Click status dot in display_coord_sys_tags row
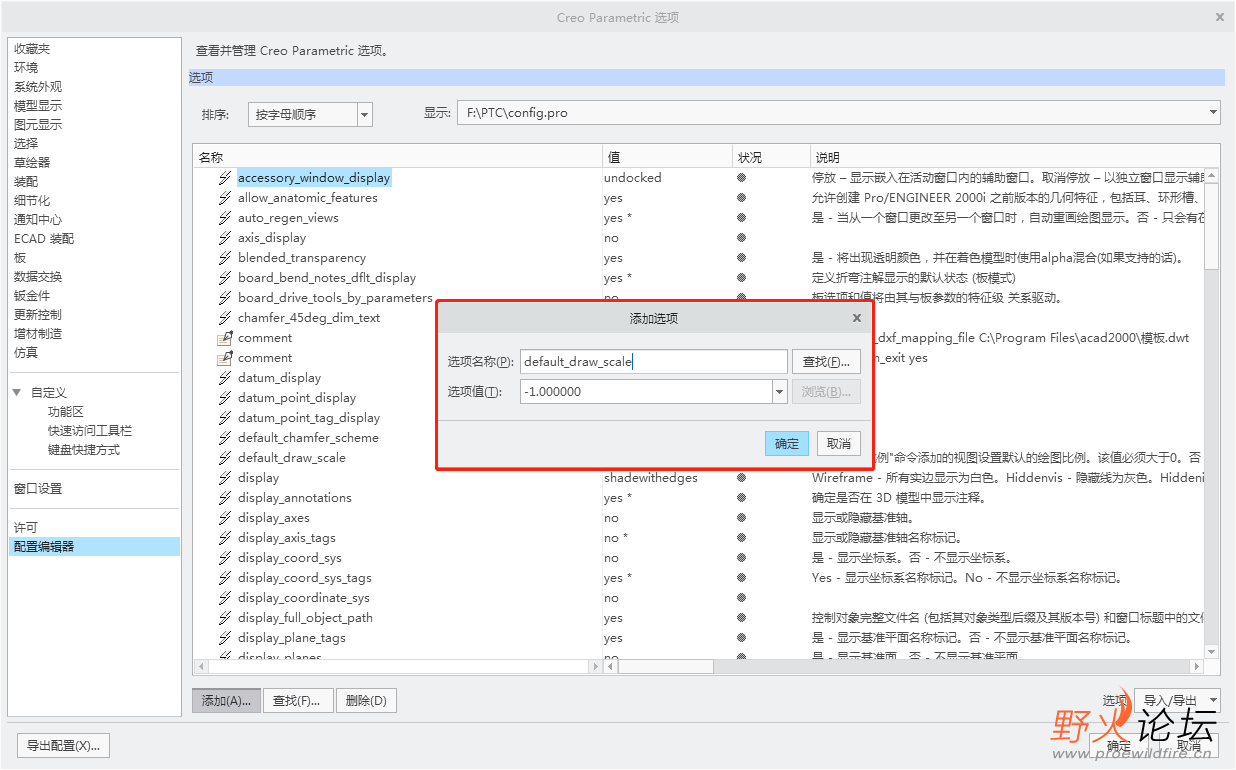 pos(741,578)
